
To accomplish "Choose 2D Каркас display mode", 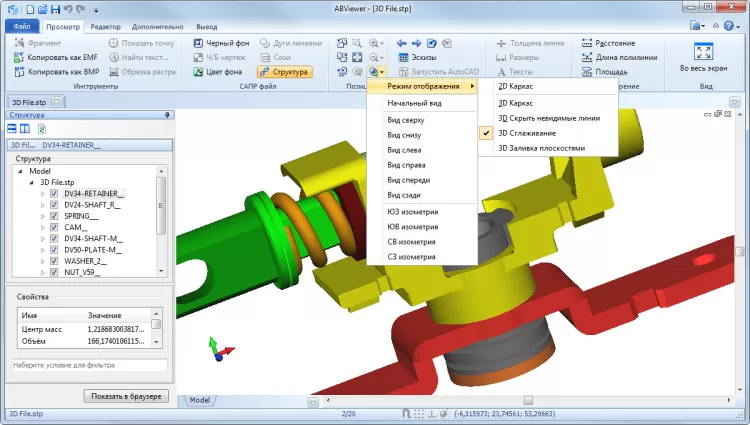I will click(x=549, y=87).
